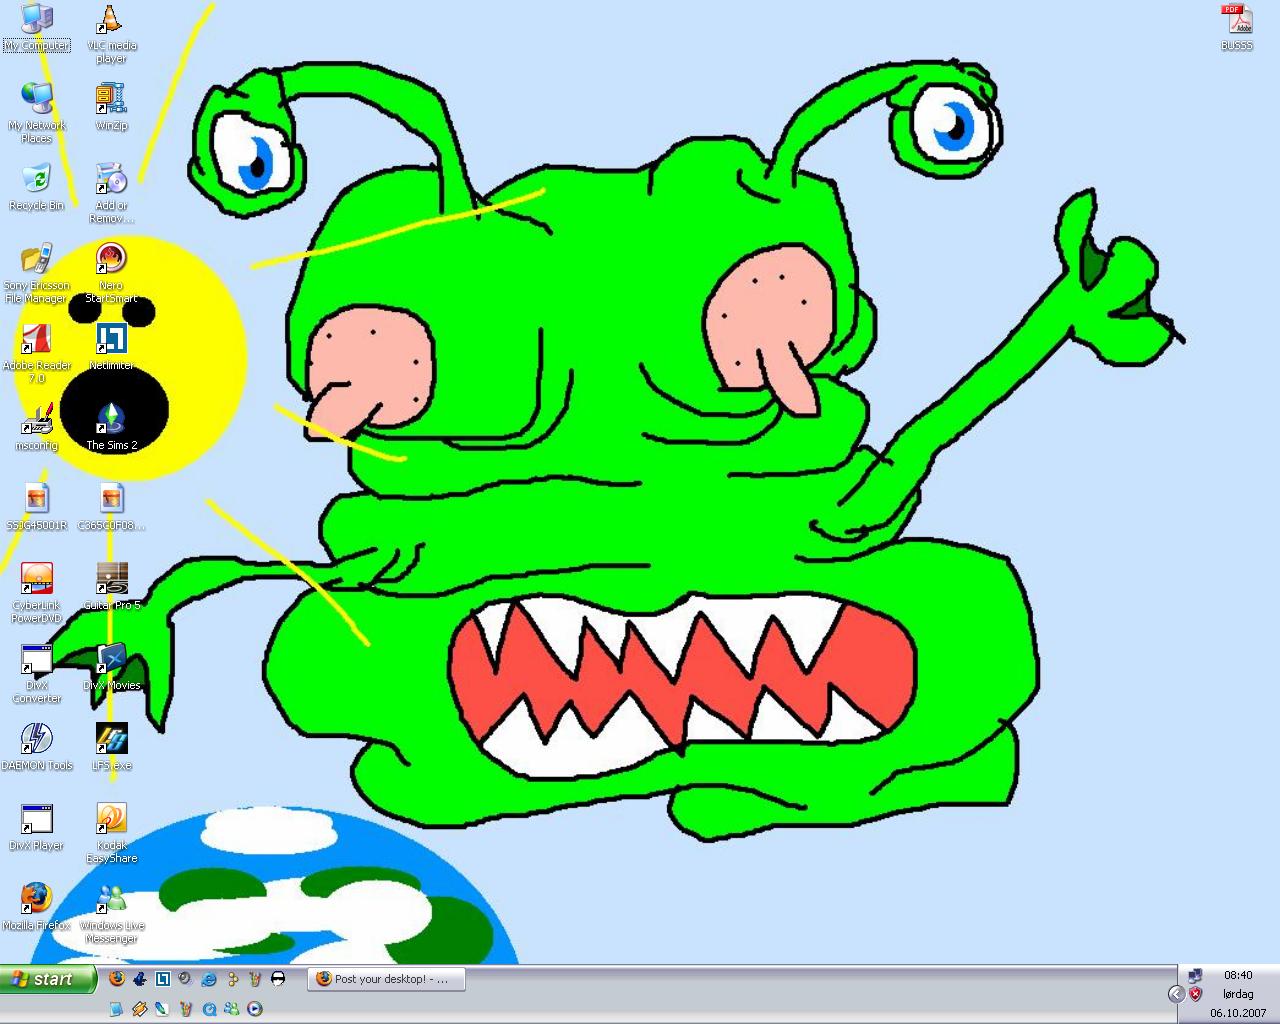This screenshot has height=1024, width=1280.
Task: Select the DivX Converter desktop icon
Action: point(37,674)
